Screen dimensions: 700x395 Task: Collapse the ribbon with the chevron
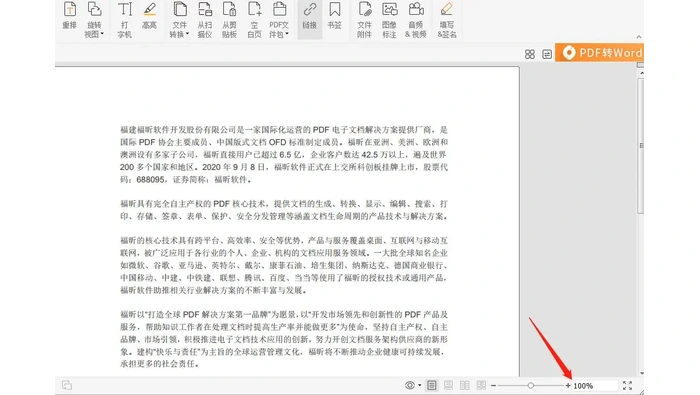pos(639,37)
